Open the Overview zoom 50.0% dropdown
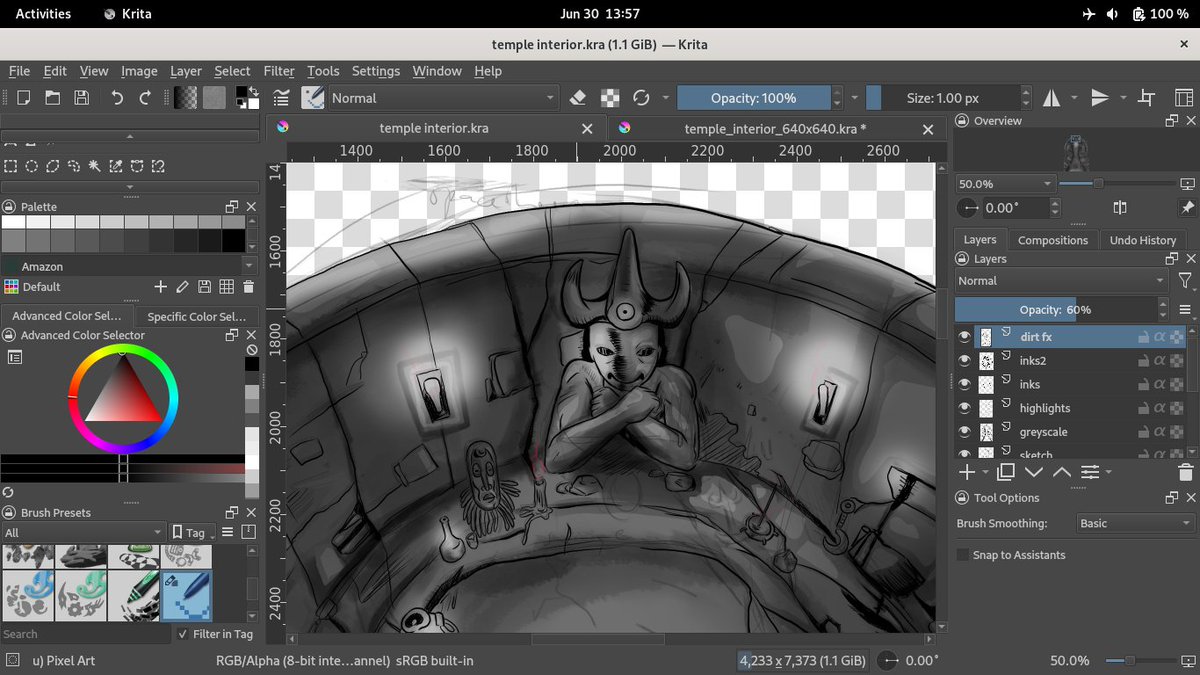 click(1005, 184)
